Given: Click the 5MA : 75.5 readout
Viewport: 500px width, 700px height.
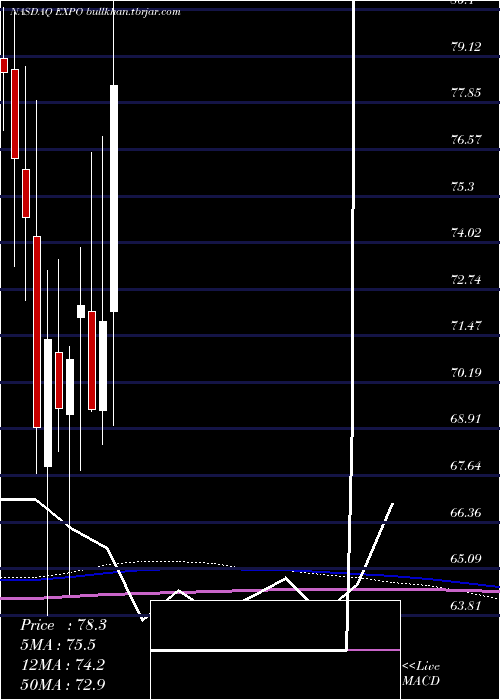Looking at the screenshot, I should [58, 645].
